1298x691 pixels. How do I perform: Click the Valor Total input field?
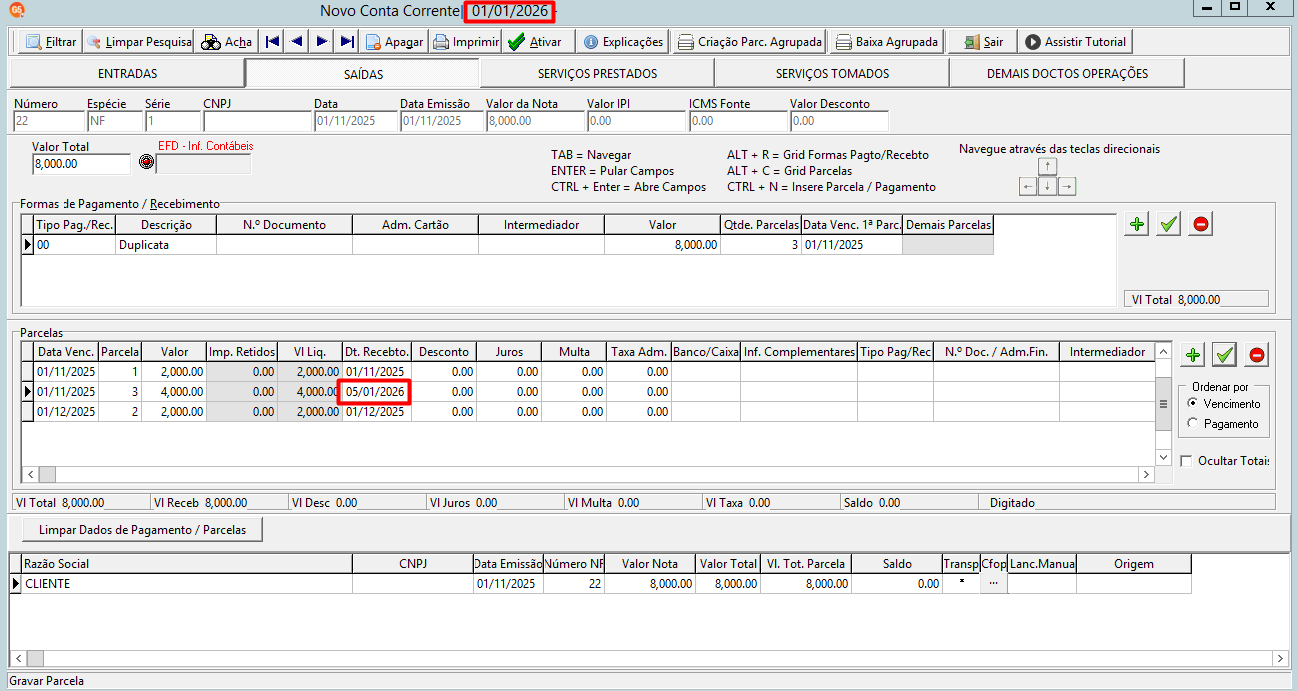tap(81, 164)
